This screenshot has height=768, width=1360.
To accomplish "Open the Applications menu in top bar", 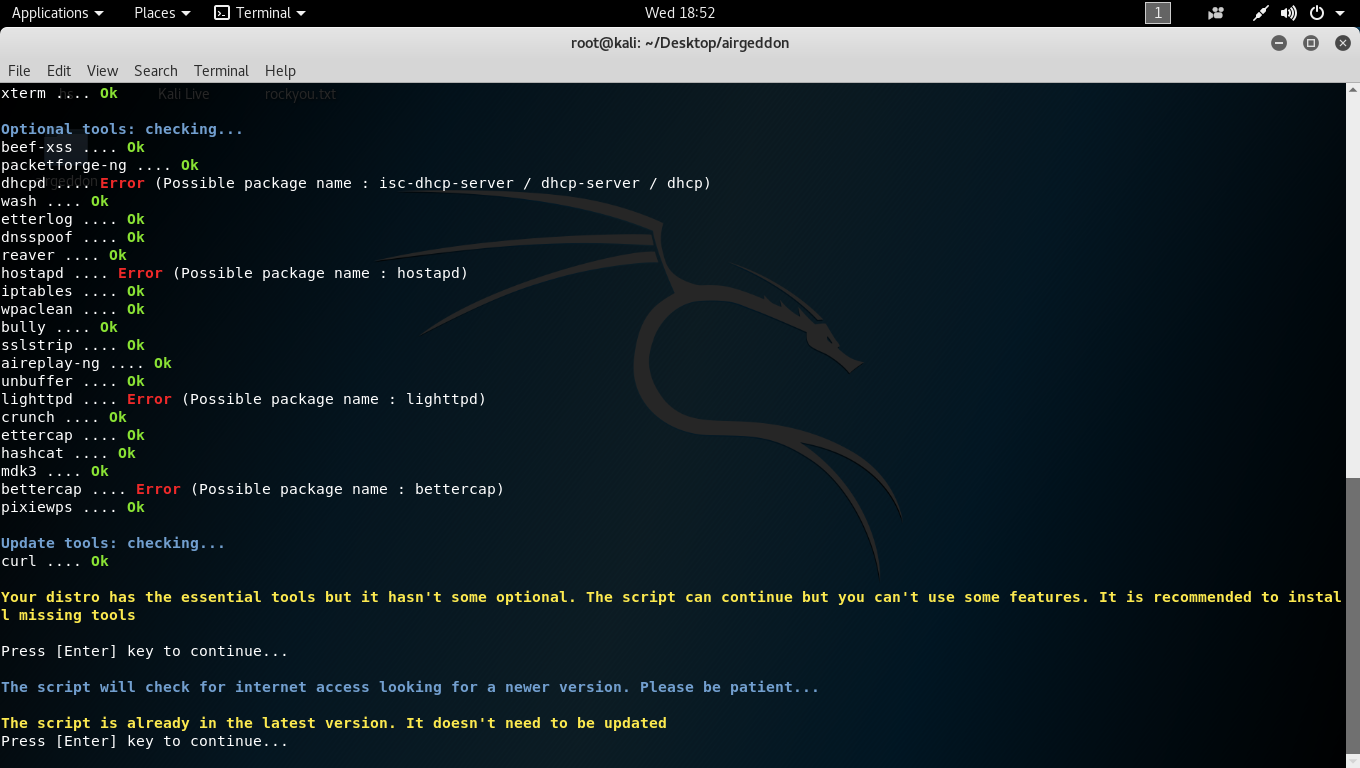I will [x=57, y=13].
